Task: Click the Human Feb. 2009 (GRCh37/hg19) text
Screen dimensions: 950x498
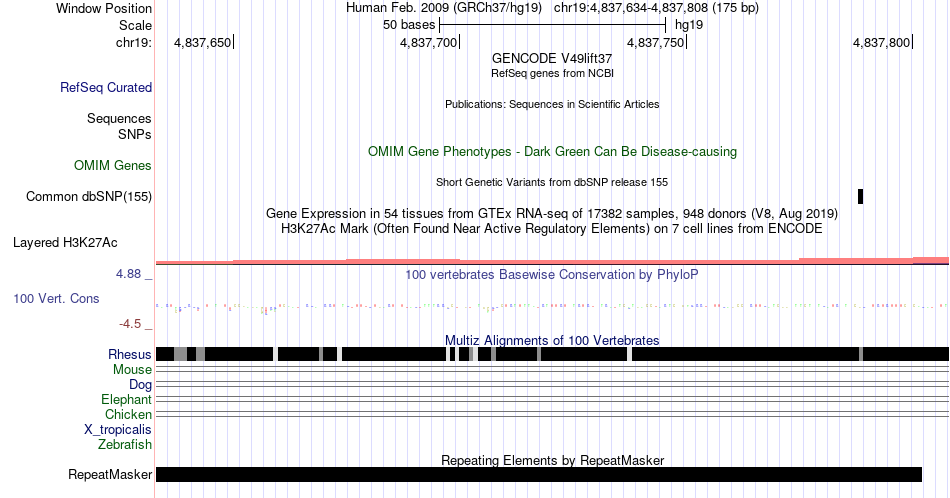Action: pyautogui.click(x=443, y=8)
